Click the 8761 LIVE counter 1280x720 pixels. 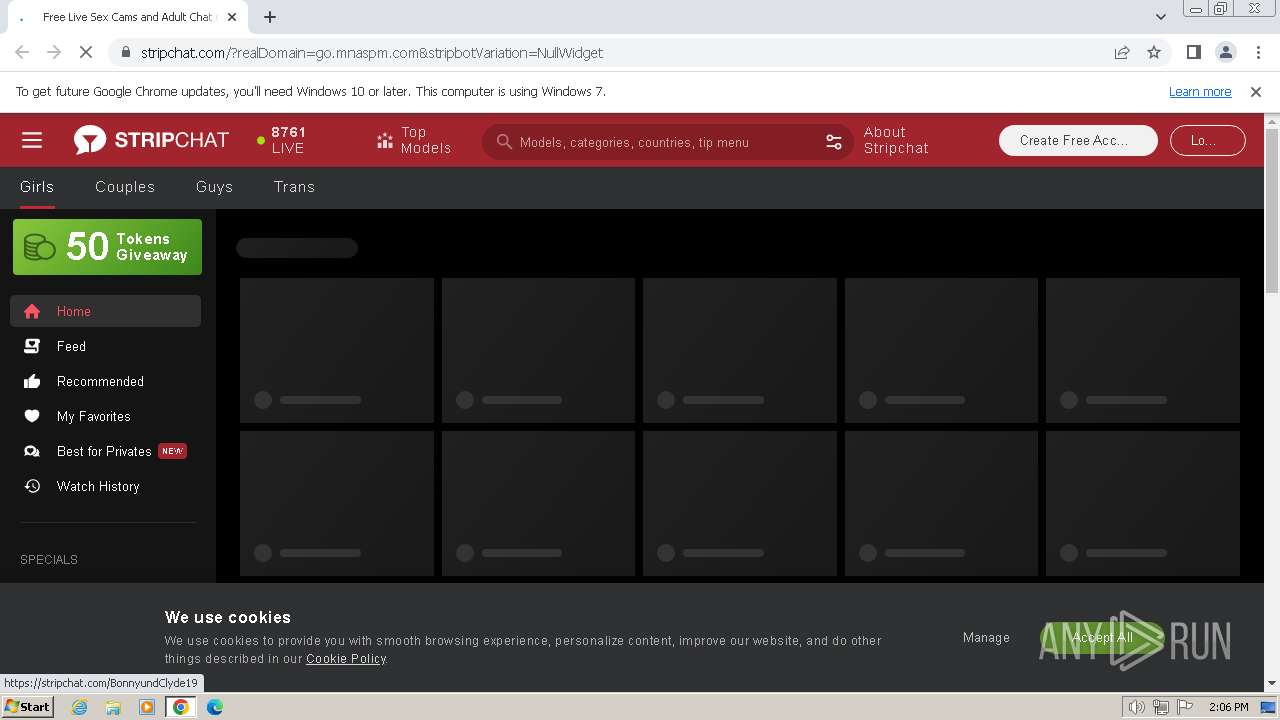pos(281,140)
